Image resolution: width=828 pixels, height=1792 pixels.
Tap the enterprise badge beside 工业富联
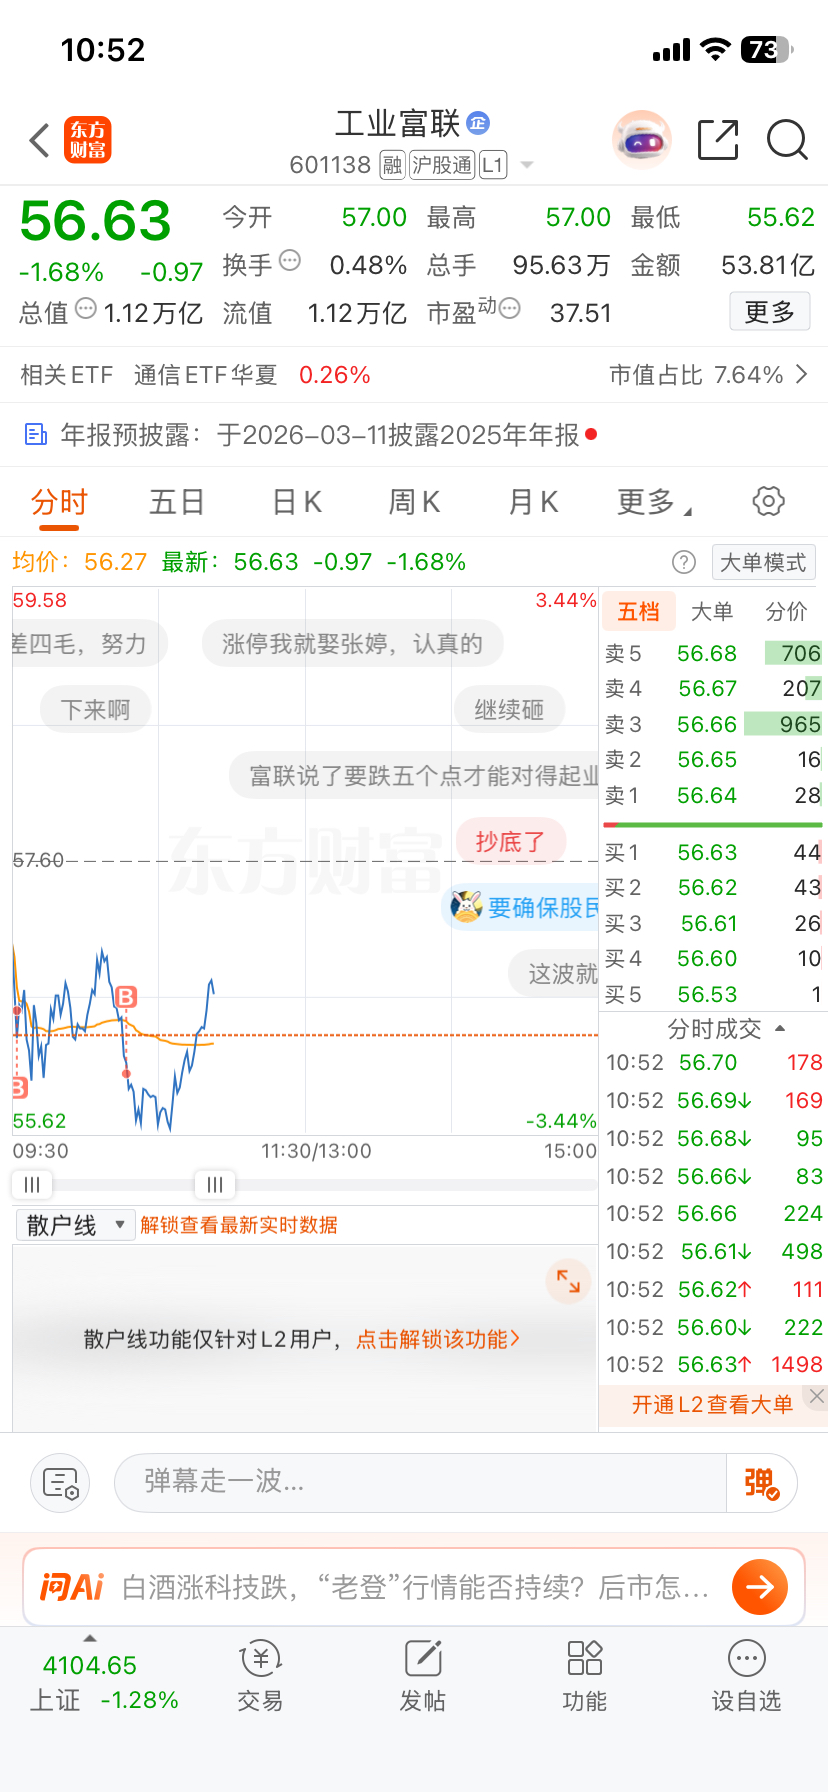point(478,122)
